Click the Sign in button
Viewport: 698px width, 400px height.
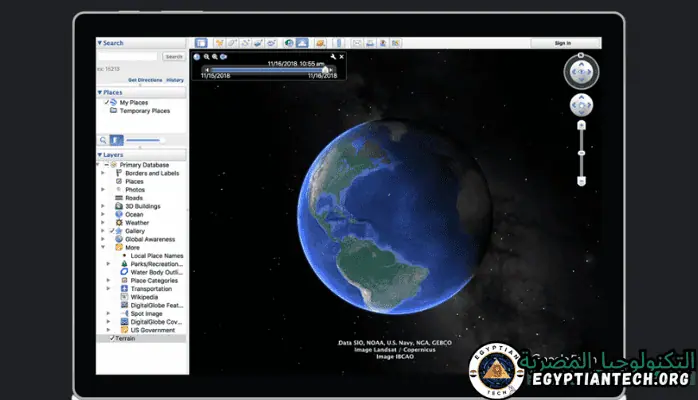[x=565, y=43]
